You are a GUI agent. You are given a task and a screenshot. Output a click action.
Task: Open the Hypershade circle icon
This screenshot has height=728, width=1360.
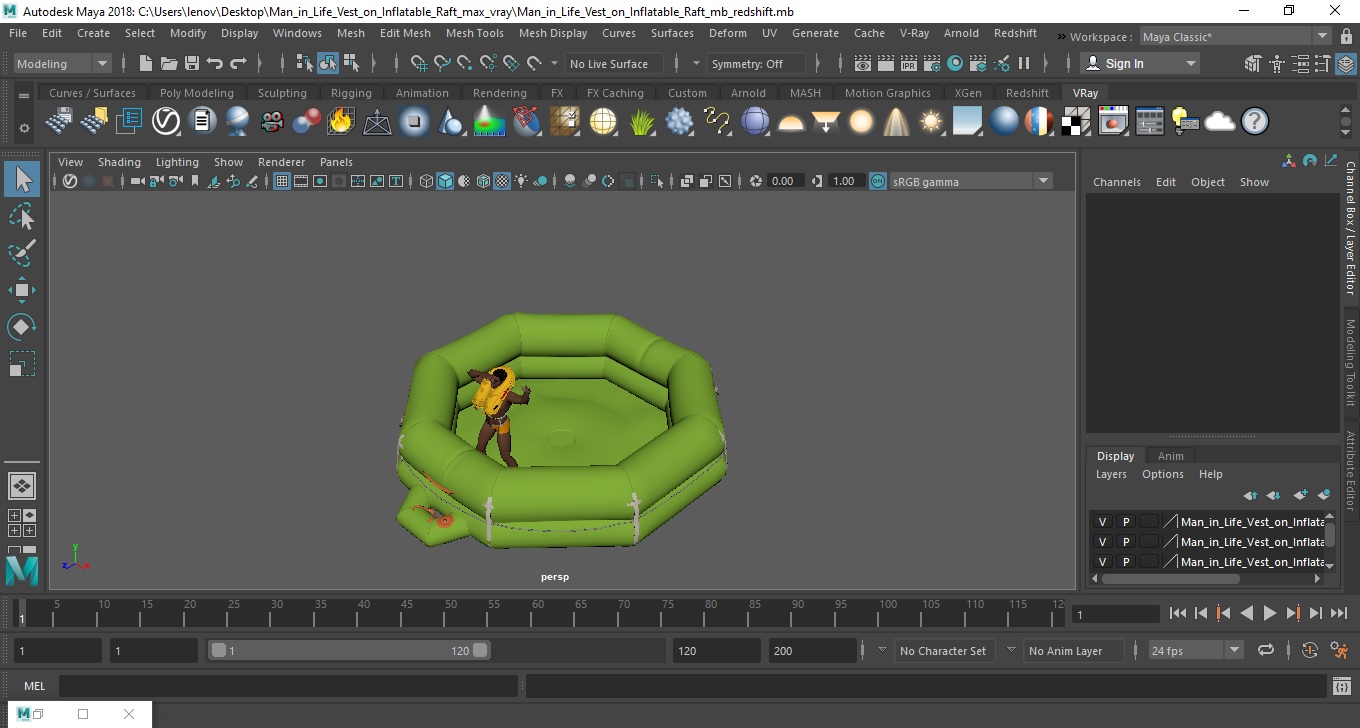[955, 63]
